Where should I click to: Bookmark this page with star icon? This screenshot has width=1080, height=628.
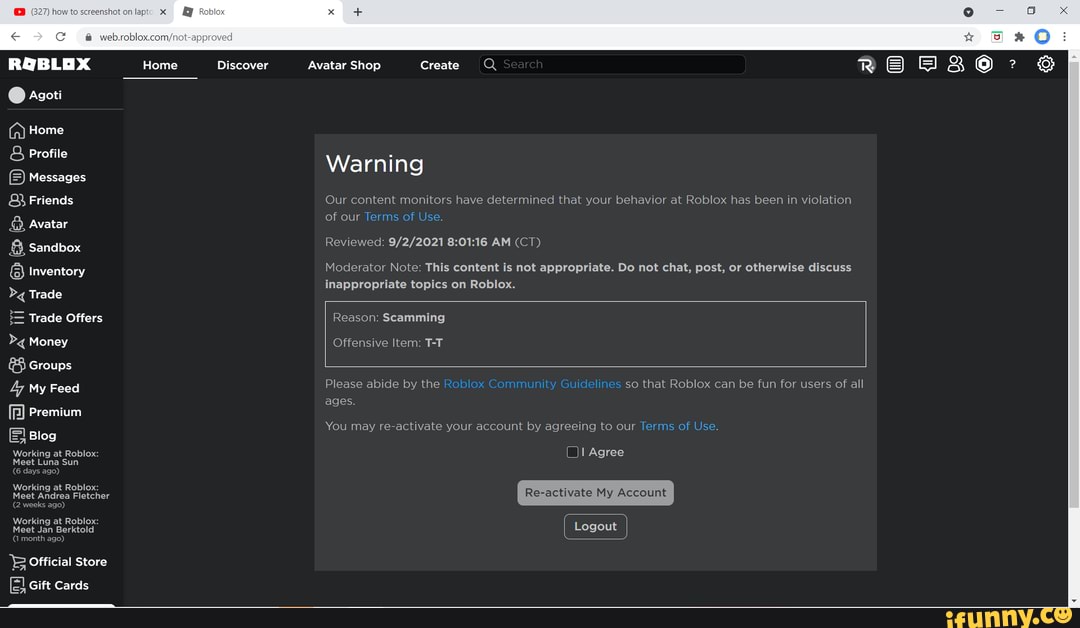(969, 36)
